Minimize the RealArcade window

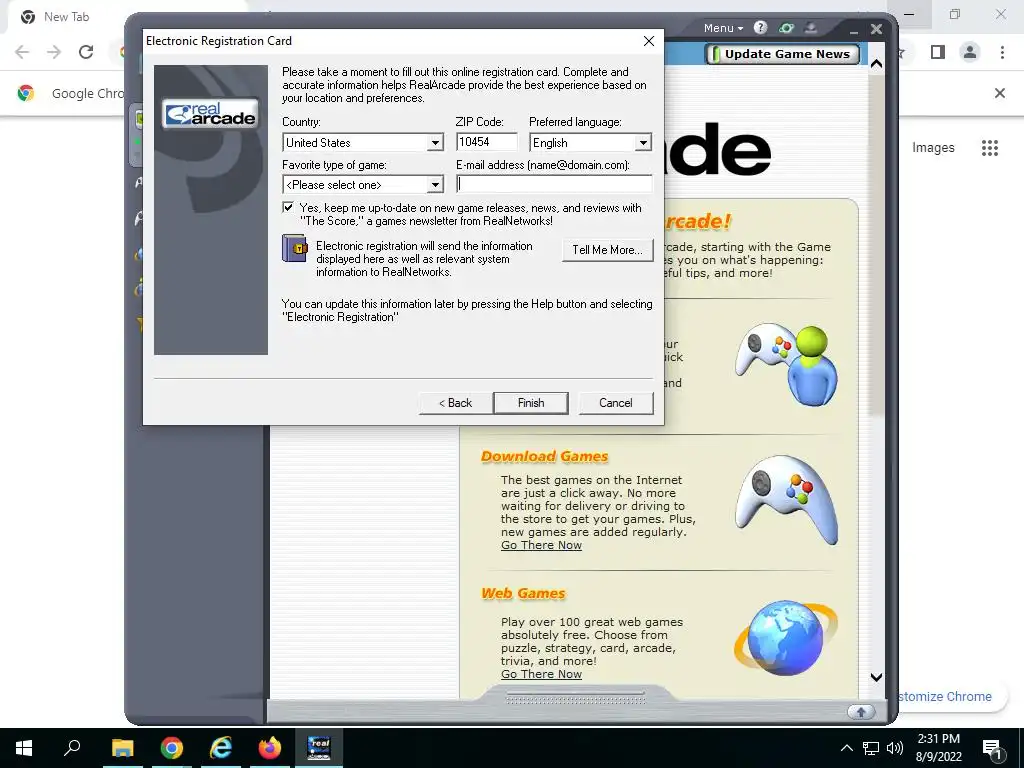854,29
